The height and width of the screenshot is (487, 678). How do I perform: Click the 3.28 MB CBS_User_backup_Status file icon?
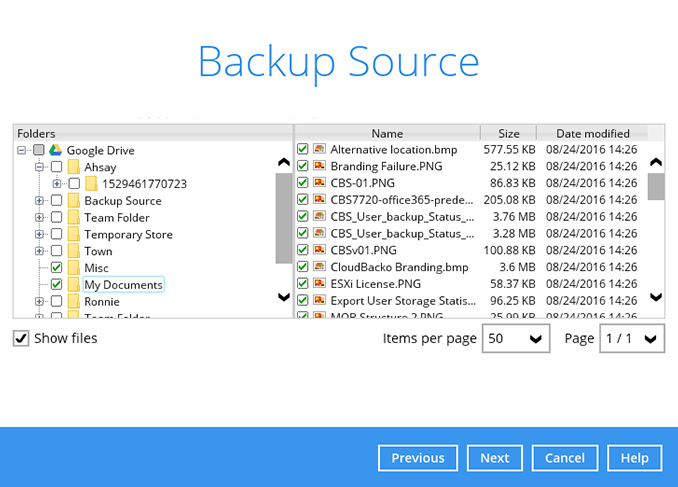(319, 233)
